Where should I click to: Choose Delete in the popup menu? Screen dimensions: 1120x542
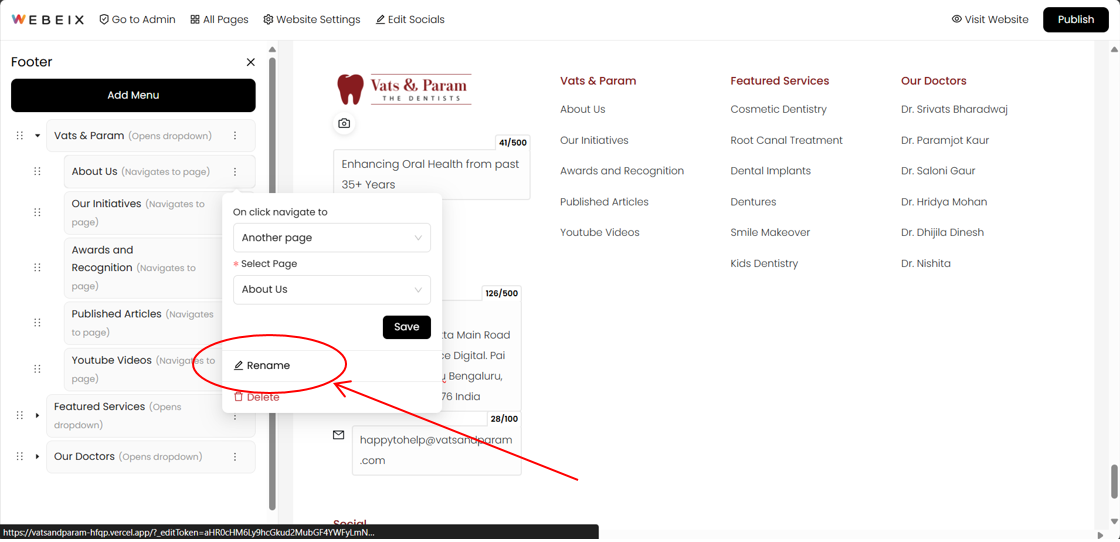(x=256, y=397)
